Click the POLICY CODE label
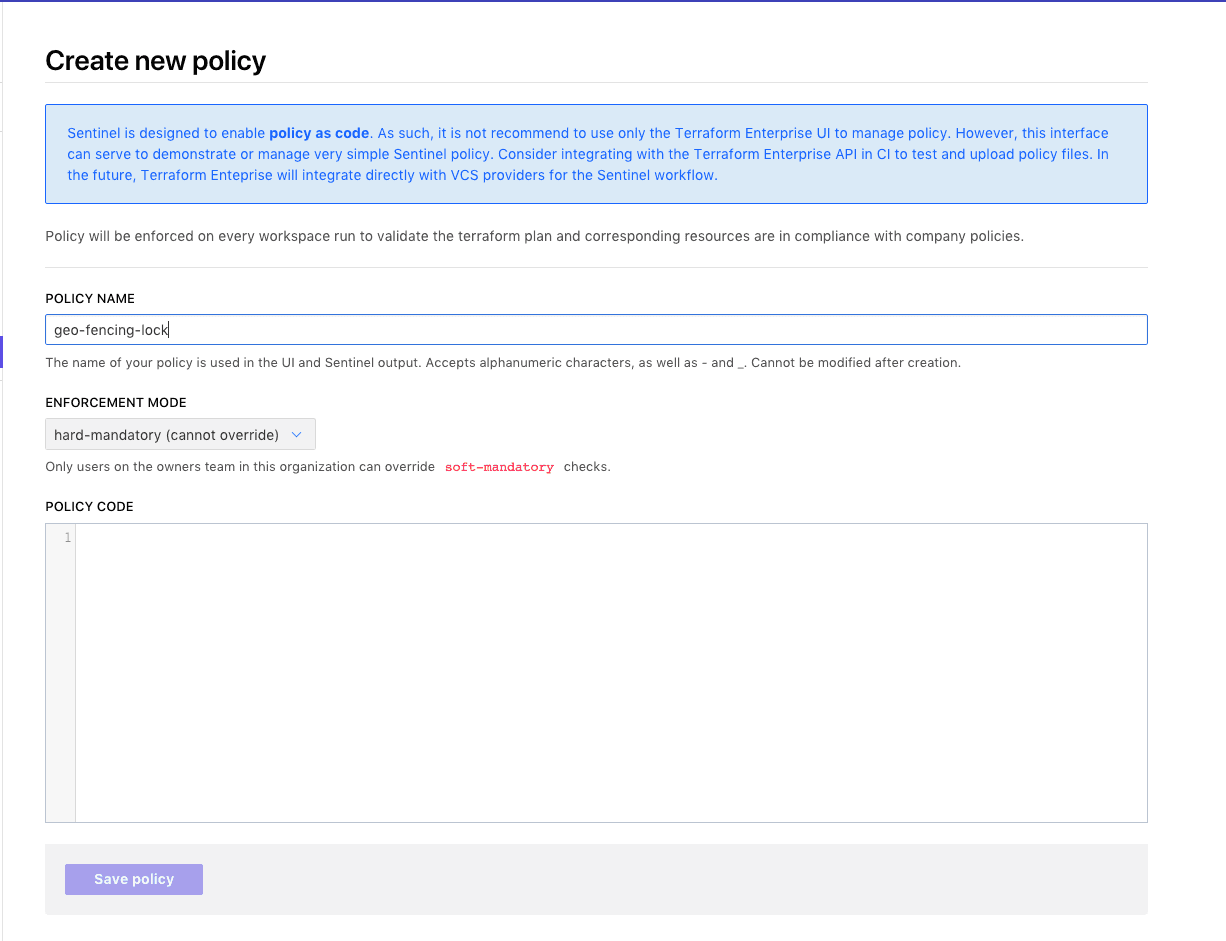This screenshot has width=1226, height=941. tap(89, 507)
